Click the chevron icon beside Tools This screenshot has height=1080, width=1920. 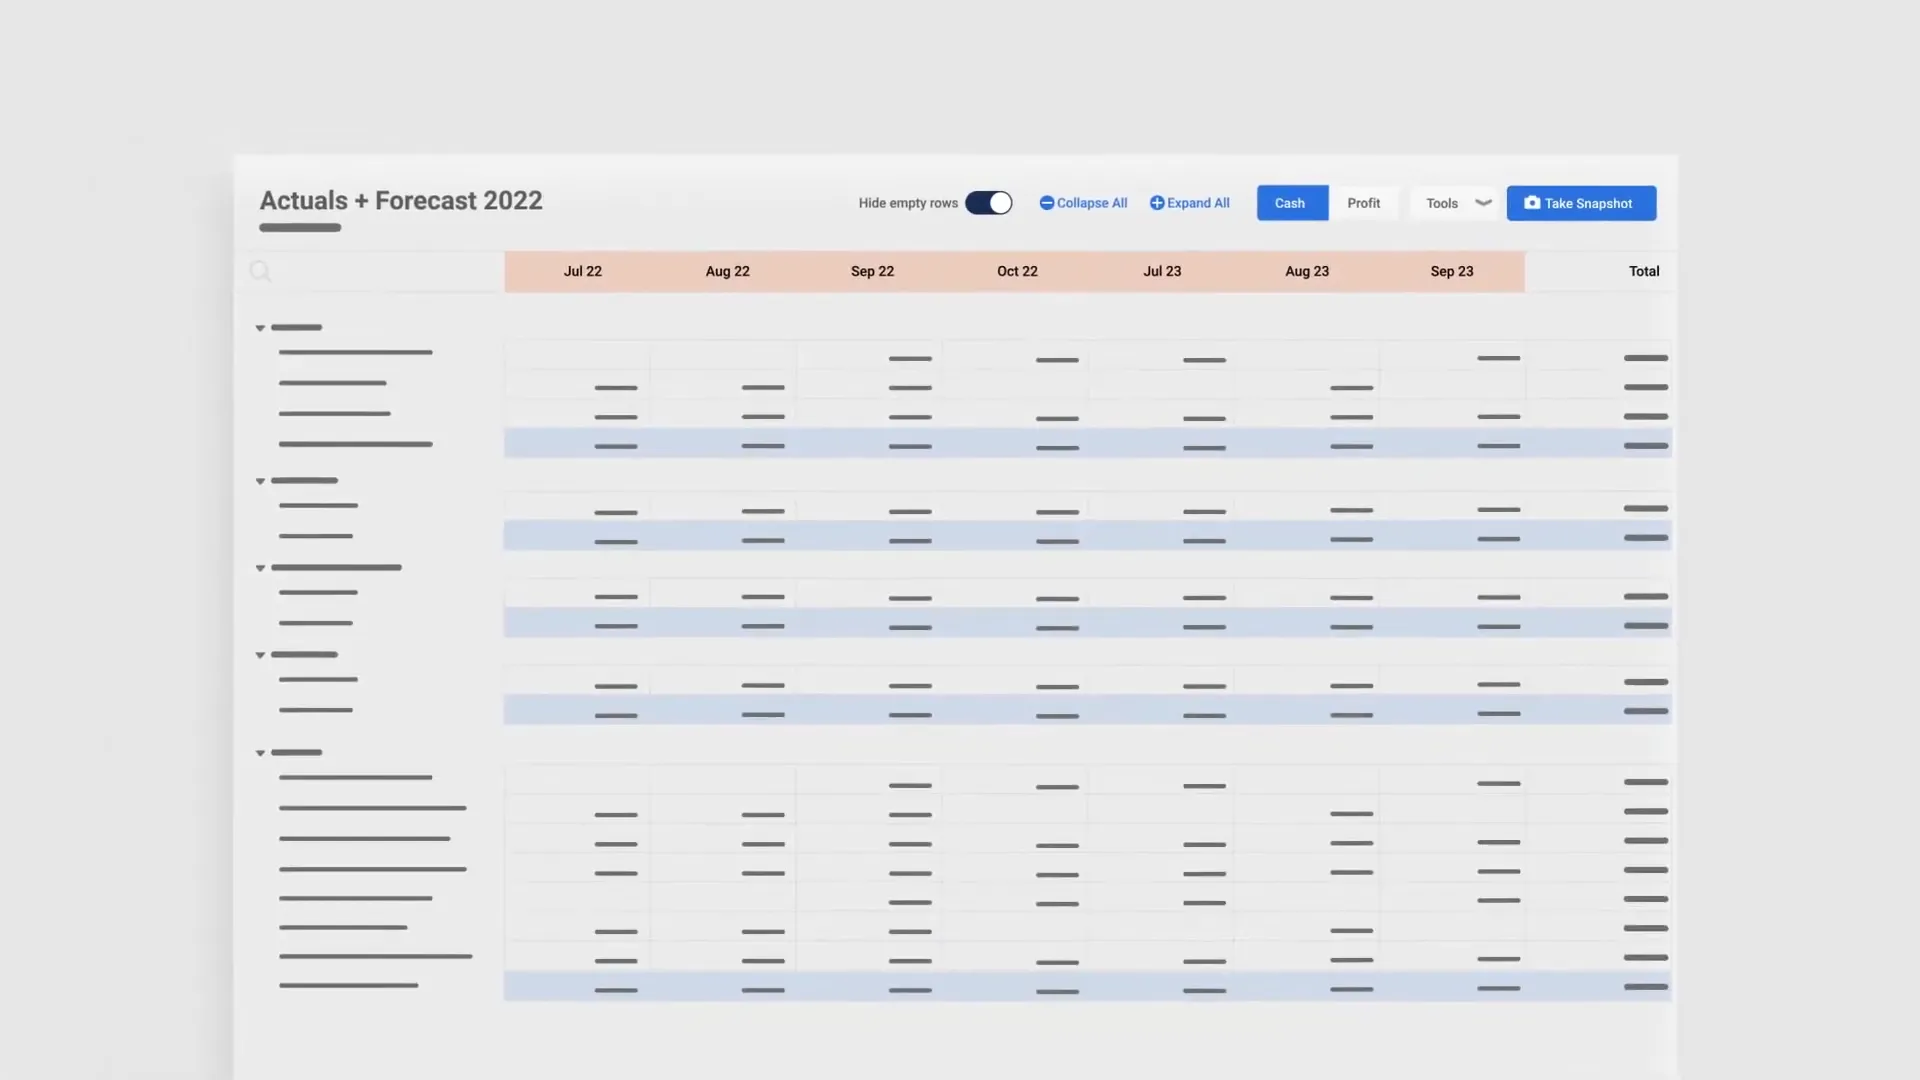click(x=1482, y=202)
